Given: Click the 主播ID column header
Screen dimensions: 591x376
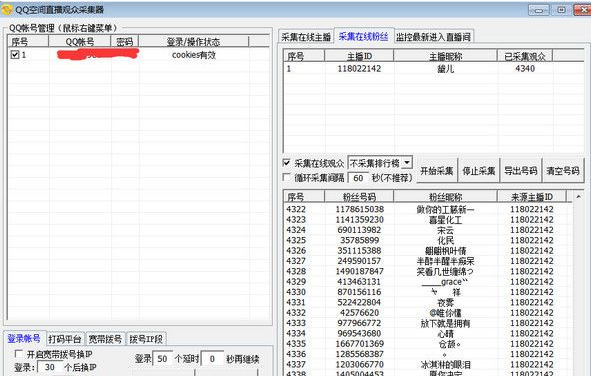Looking at the screenshot, I should pos(359,56).
